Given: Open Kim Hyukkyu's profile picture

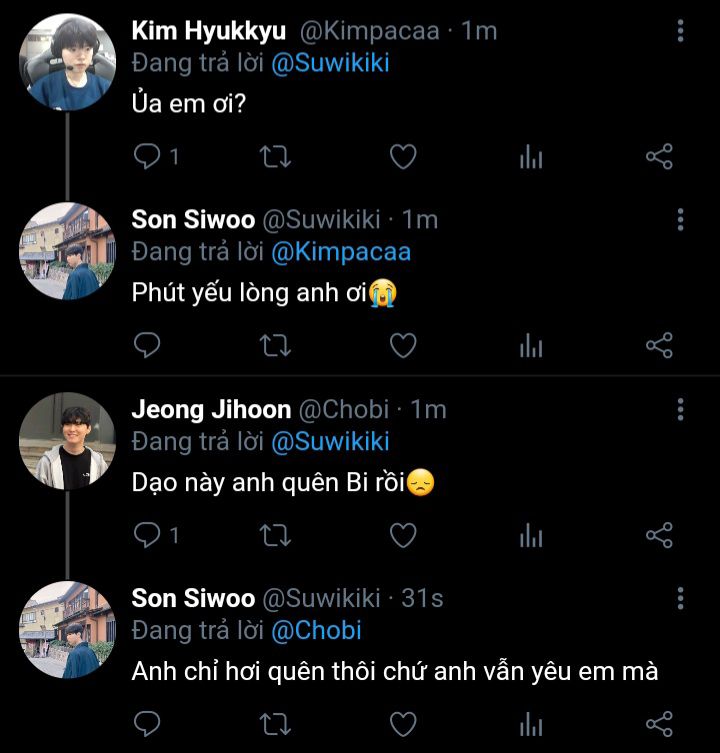Looking at the screenshot, I should [68, 62].
